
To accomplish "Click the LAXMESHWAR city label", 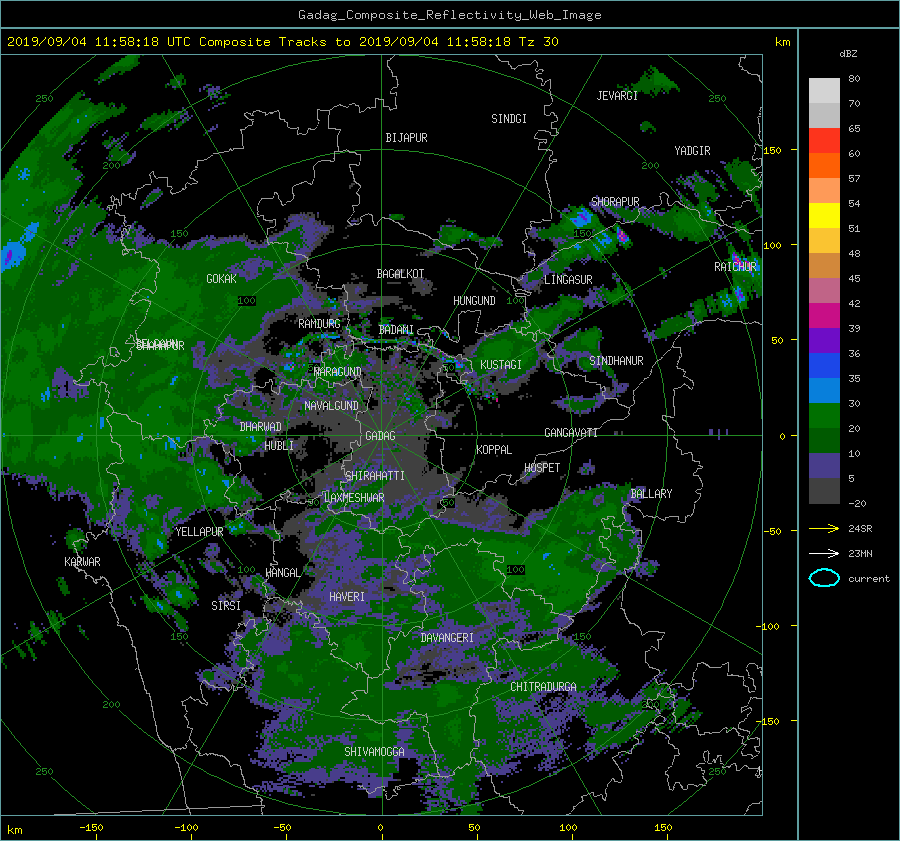I will pos(354,498).
